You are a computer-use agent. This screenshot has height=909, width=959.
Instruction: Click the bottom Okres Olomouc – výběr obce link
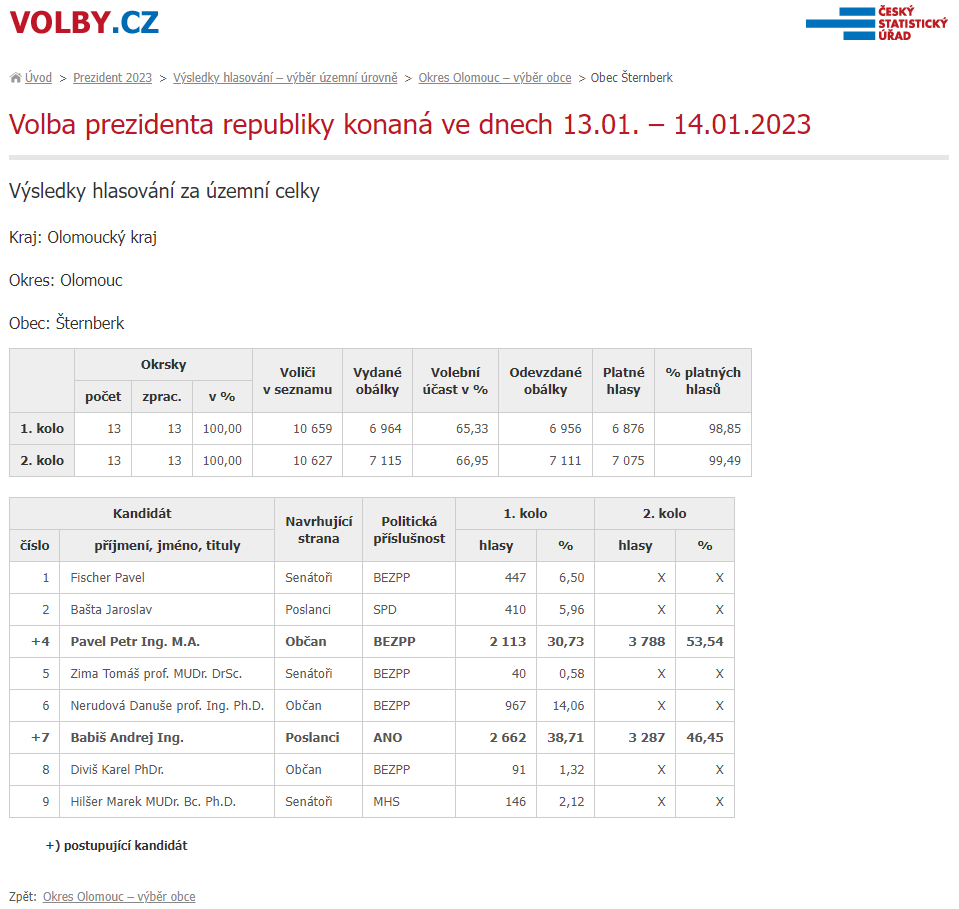pyautogui.click(x=119, y=897)
